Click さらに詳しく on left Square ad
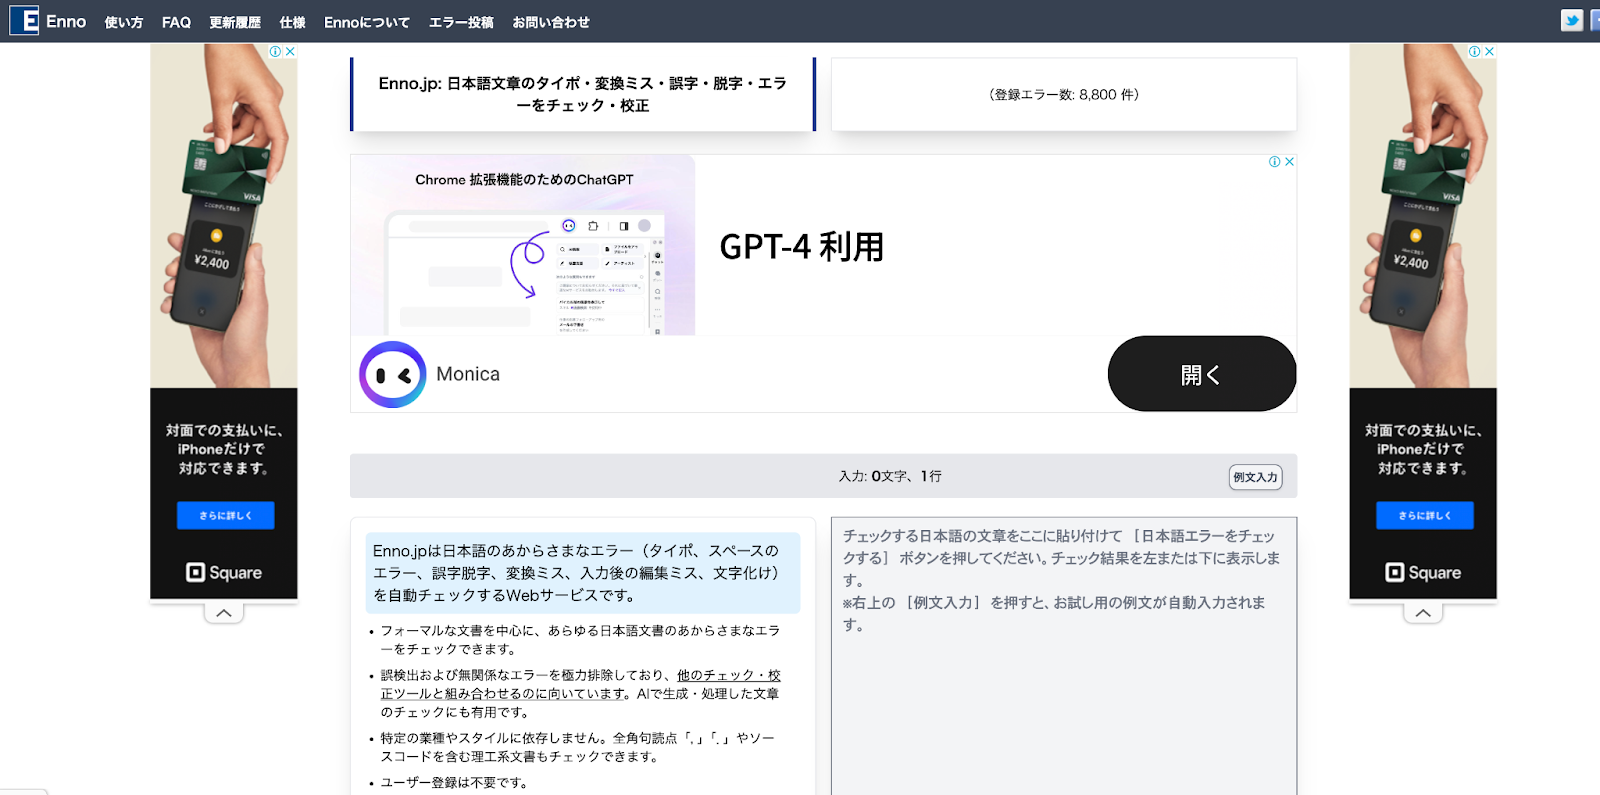 click(225, 515)
